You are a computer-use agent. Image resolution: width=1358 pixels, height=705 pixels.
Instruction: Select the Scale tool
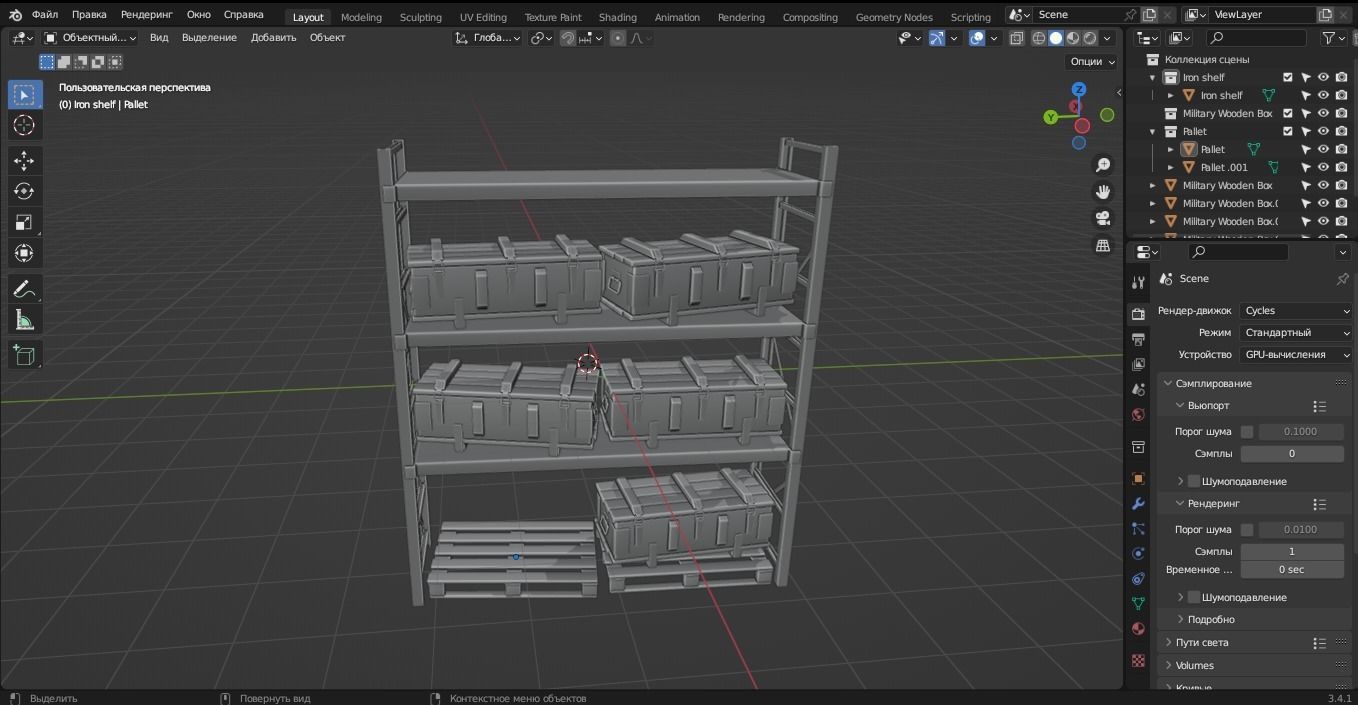click(25, 222)
